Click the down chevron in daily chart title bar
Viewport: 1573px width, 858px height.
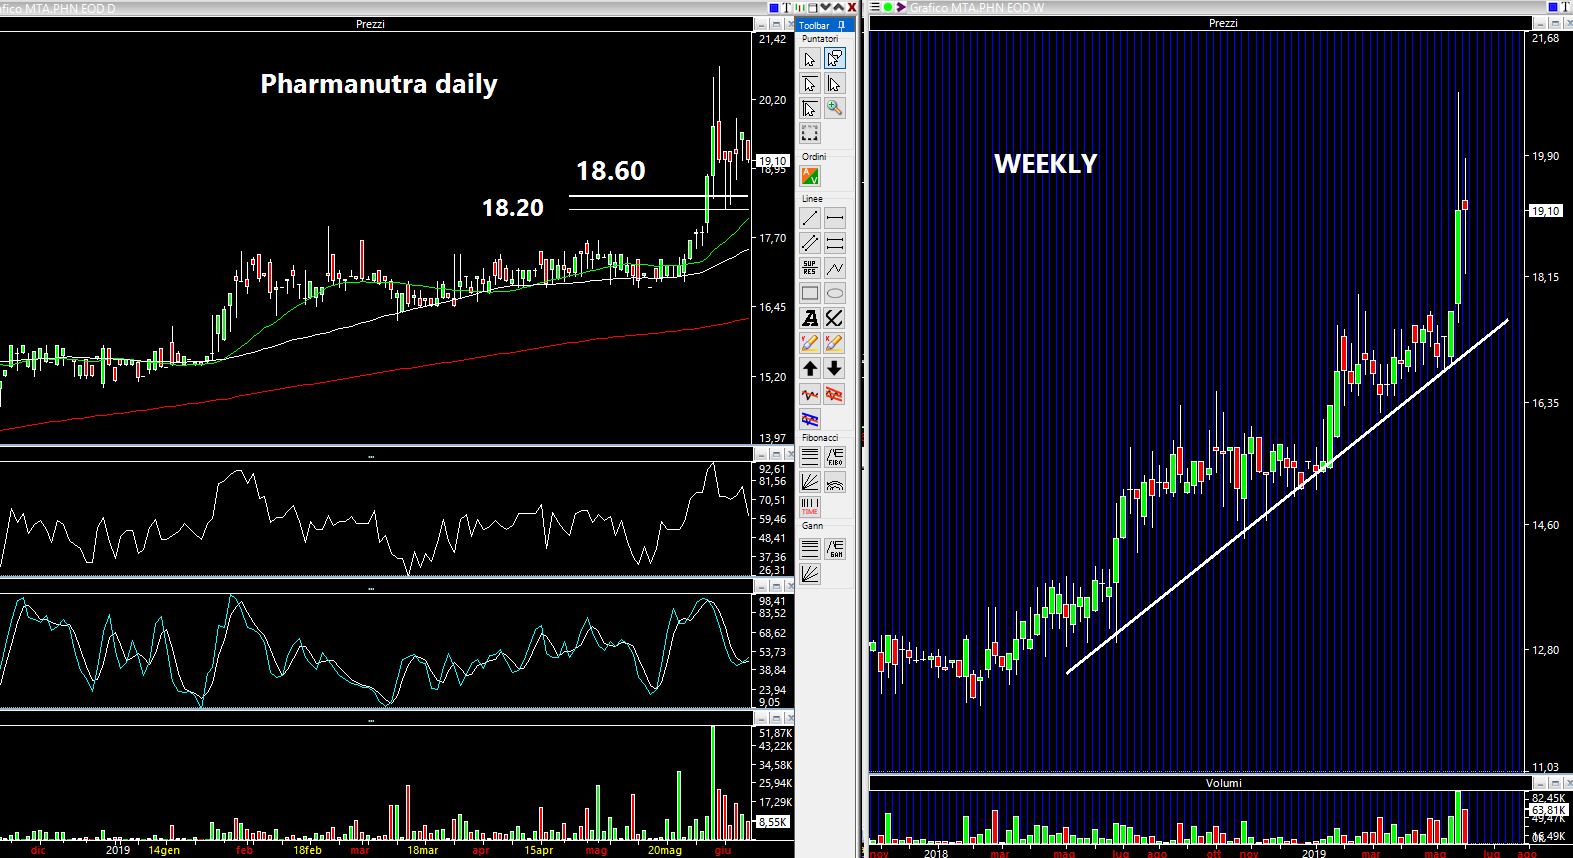tap(825, 7)
